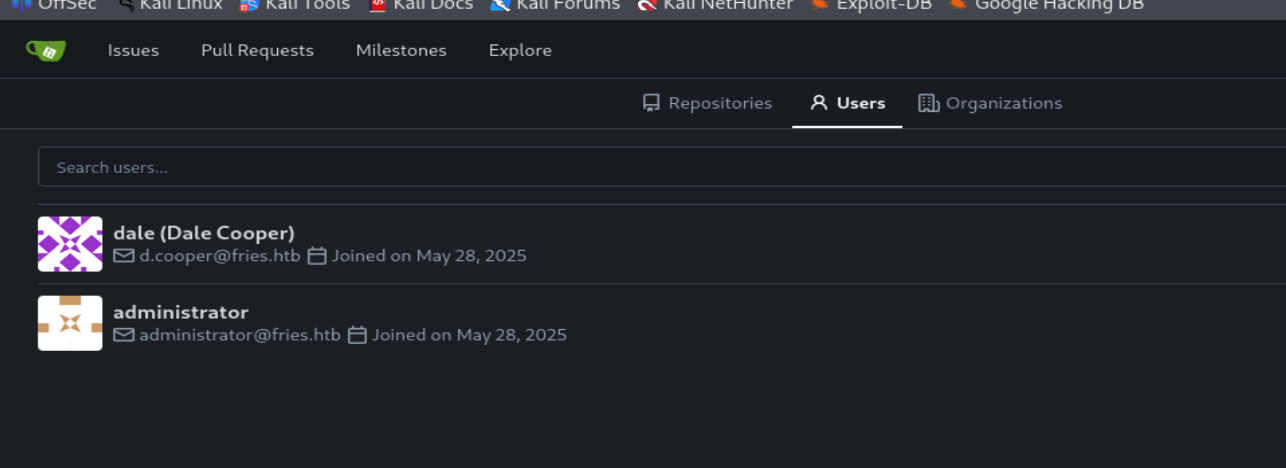Click the Repositories tab icon
This screenshot has height=468, width=1286.
point(651,103)
